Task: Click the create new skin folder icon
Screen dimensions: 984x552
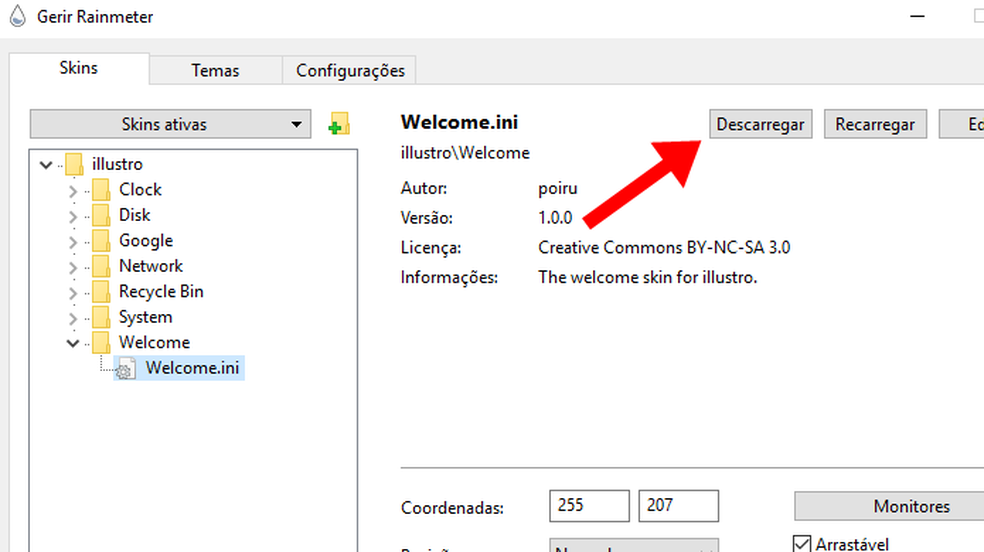Action: (339, 124)
